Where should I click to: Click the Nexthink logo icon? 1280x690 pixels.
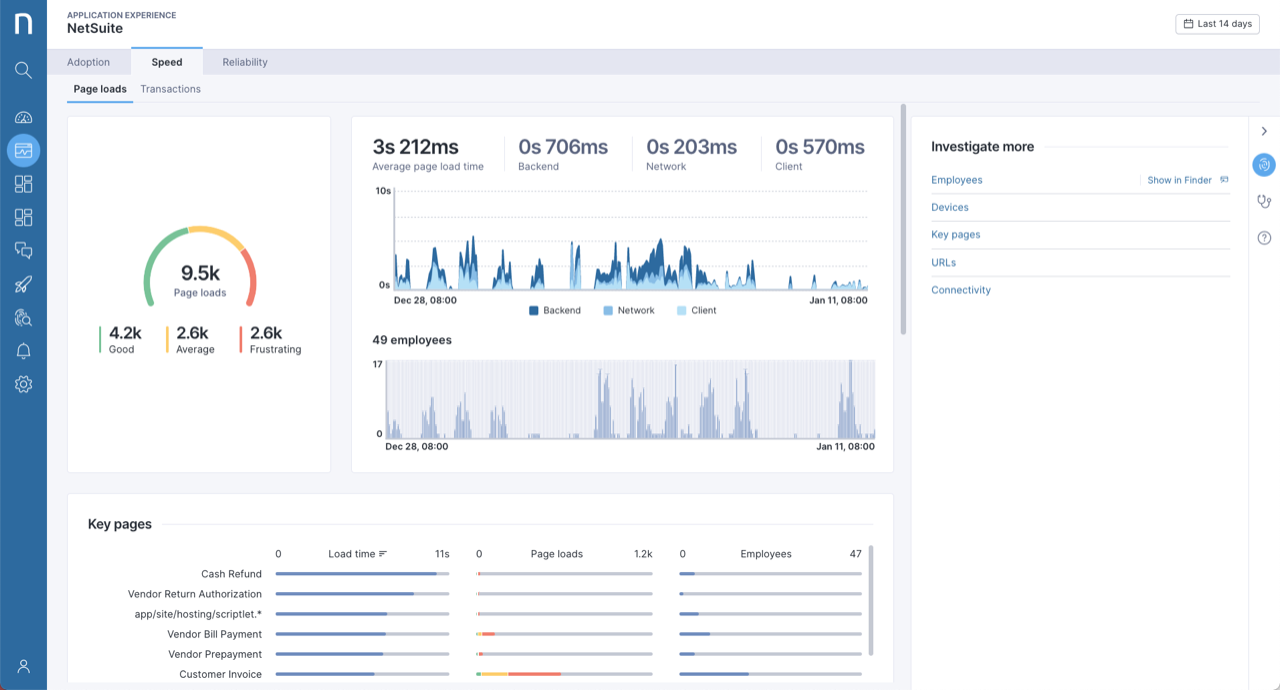(23, 22)
